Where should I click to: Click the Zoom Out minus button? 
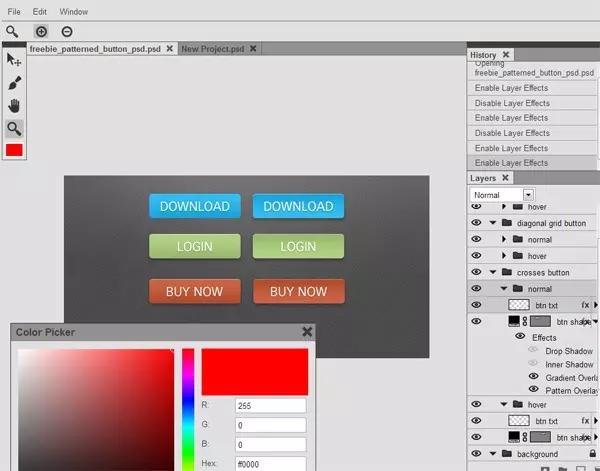point(67,31)
